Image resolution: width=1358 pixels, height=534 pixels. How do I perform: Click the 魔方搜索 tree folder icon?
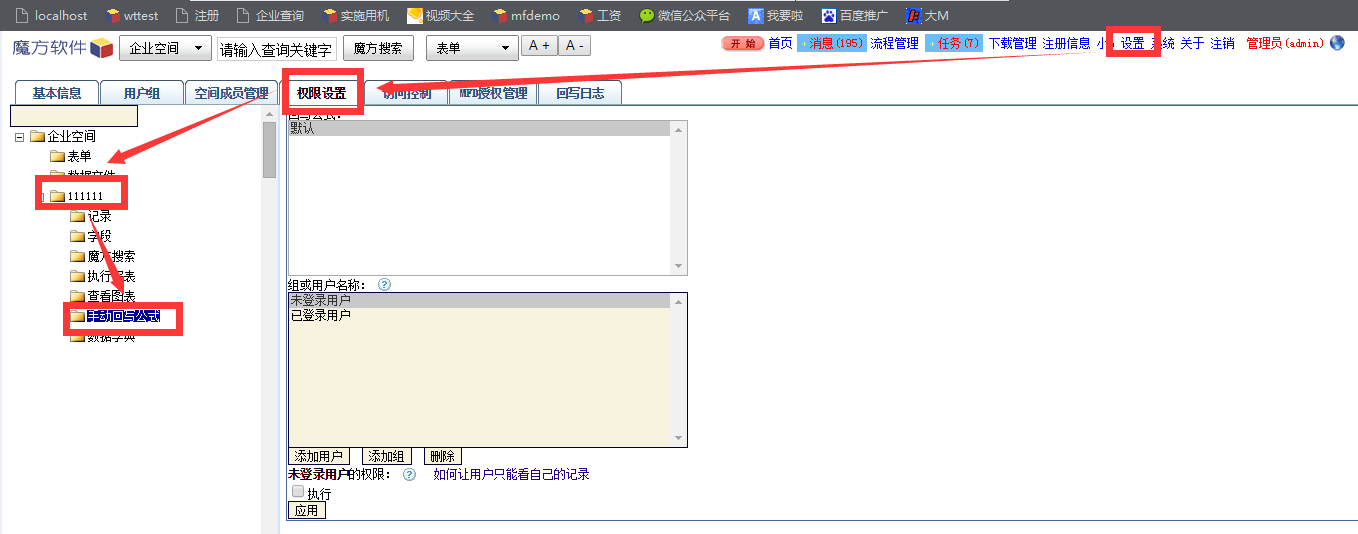(x=77, y=256)
